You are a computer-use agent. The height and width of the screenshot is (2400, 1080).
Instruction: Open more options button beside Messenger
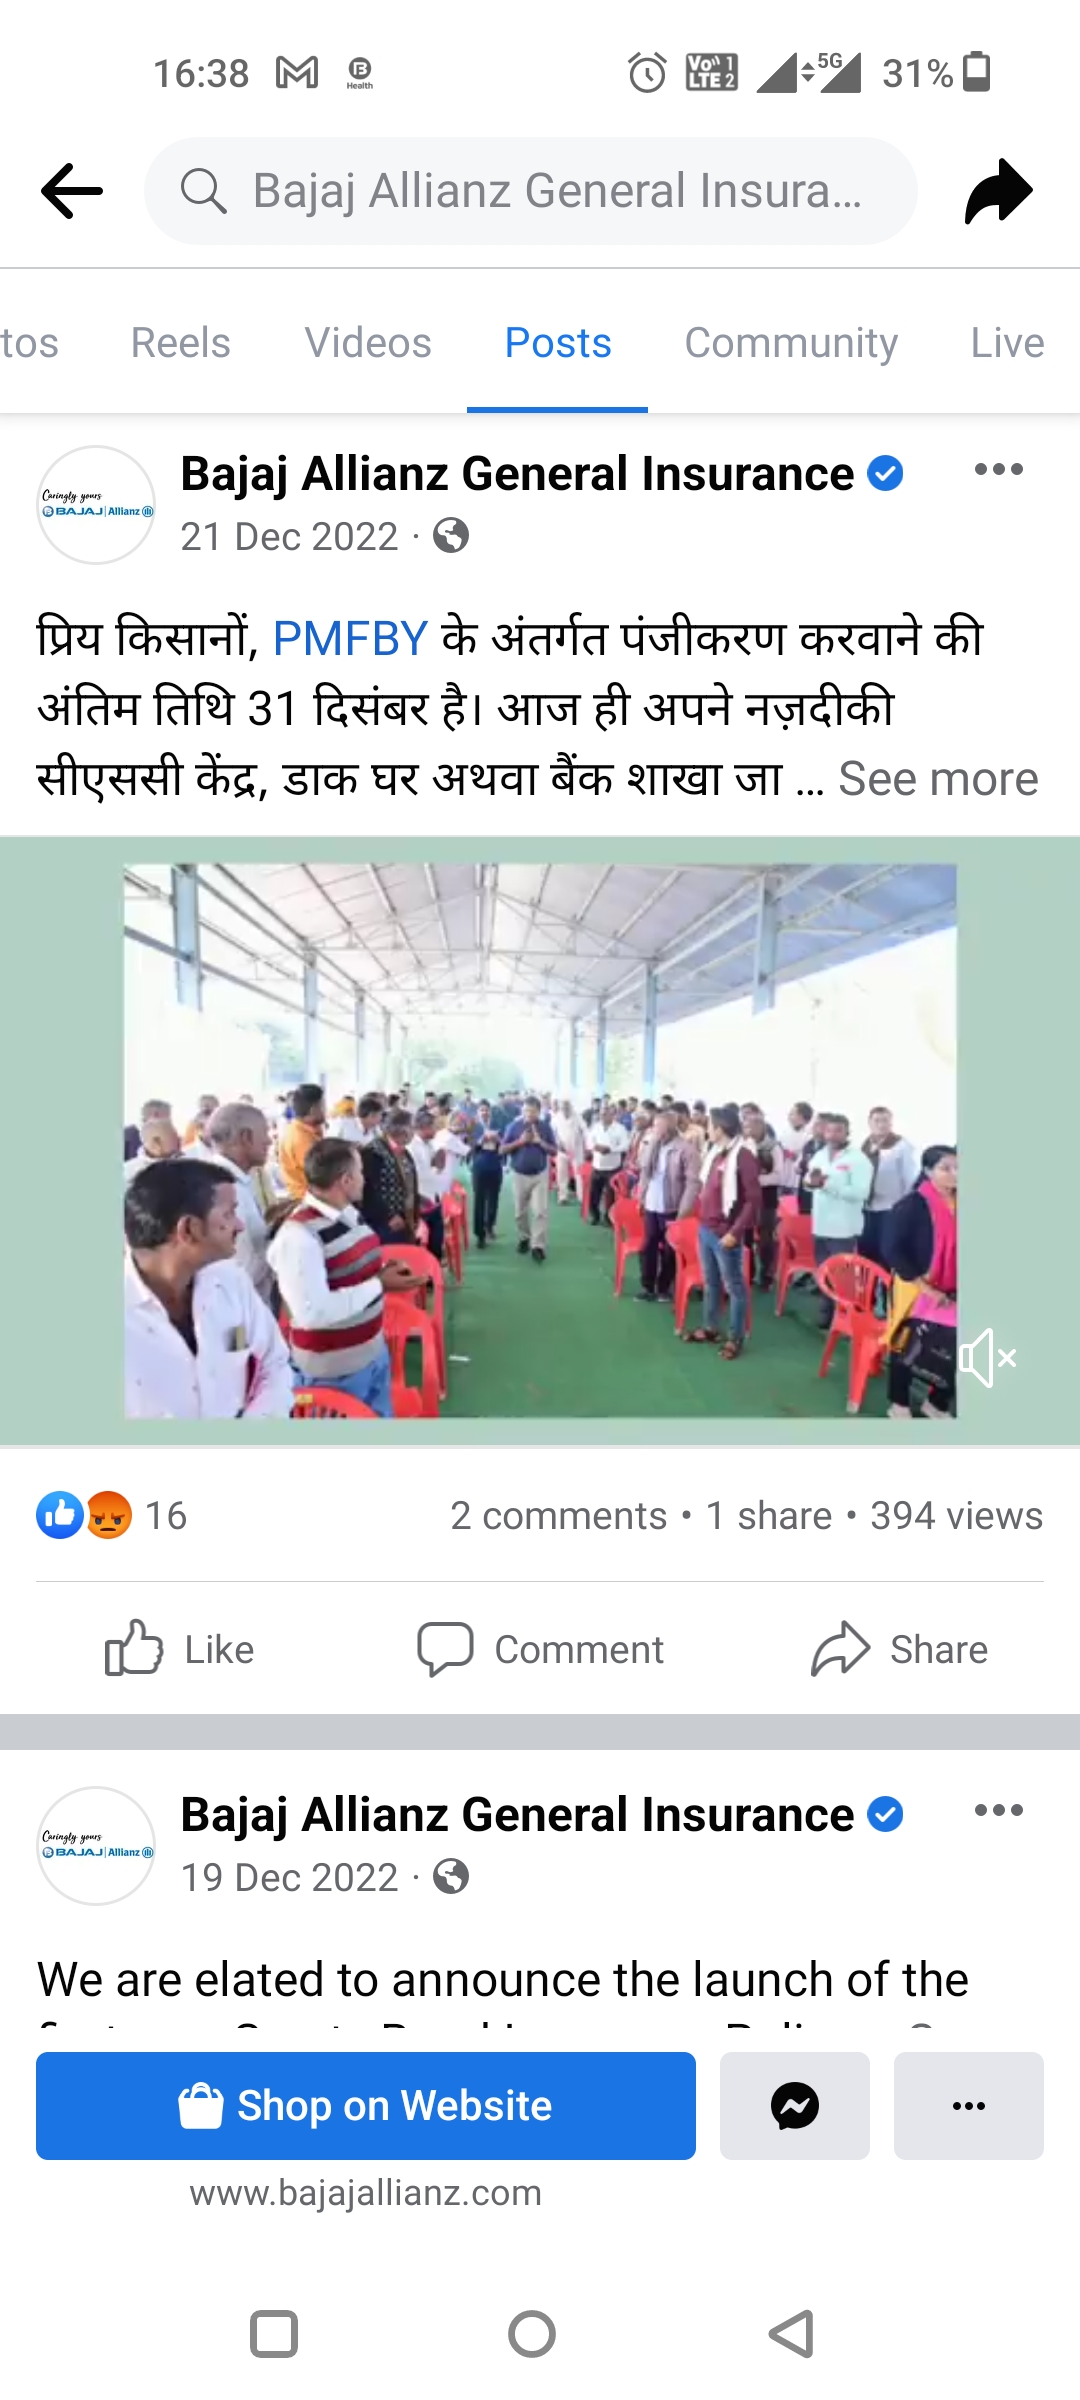coord(969,2106)
